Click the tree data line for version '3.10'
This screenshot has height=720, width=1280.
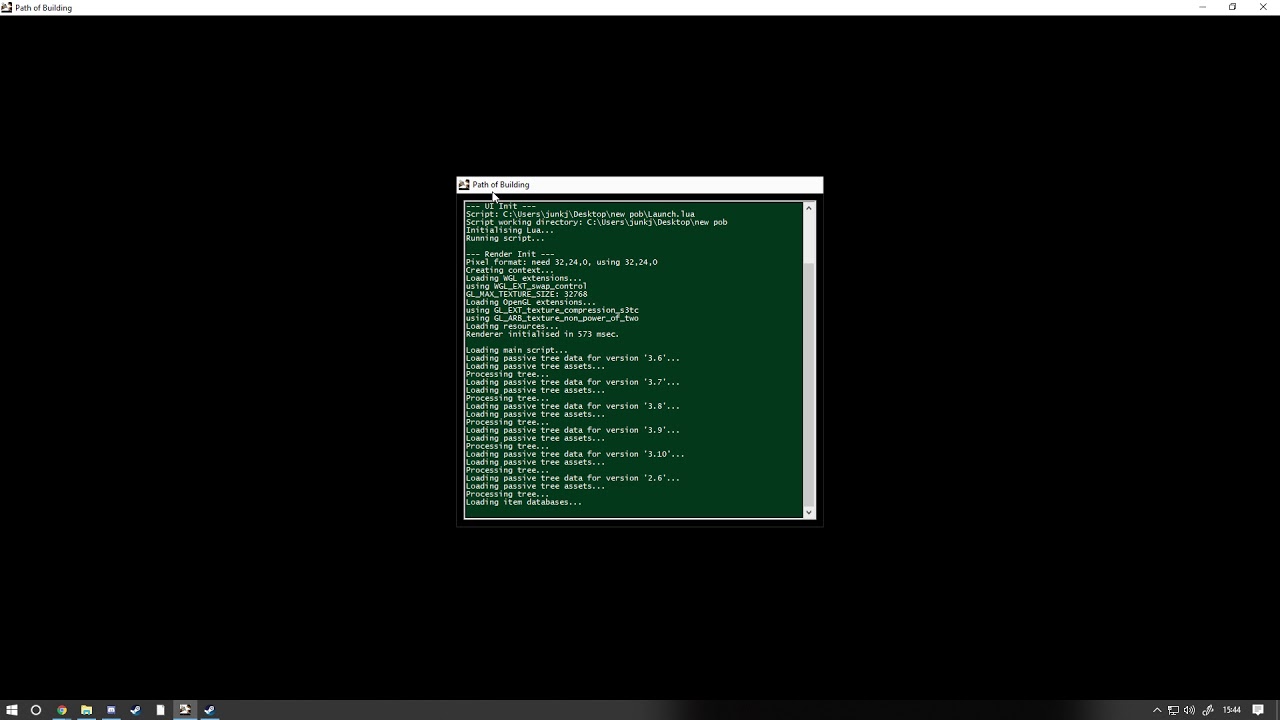(x=575, y=454)
